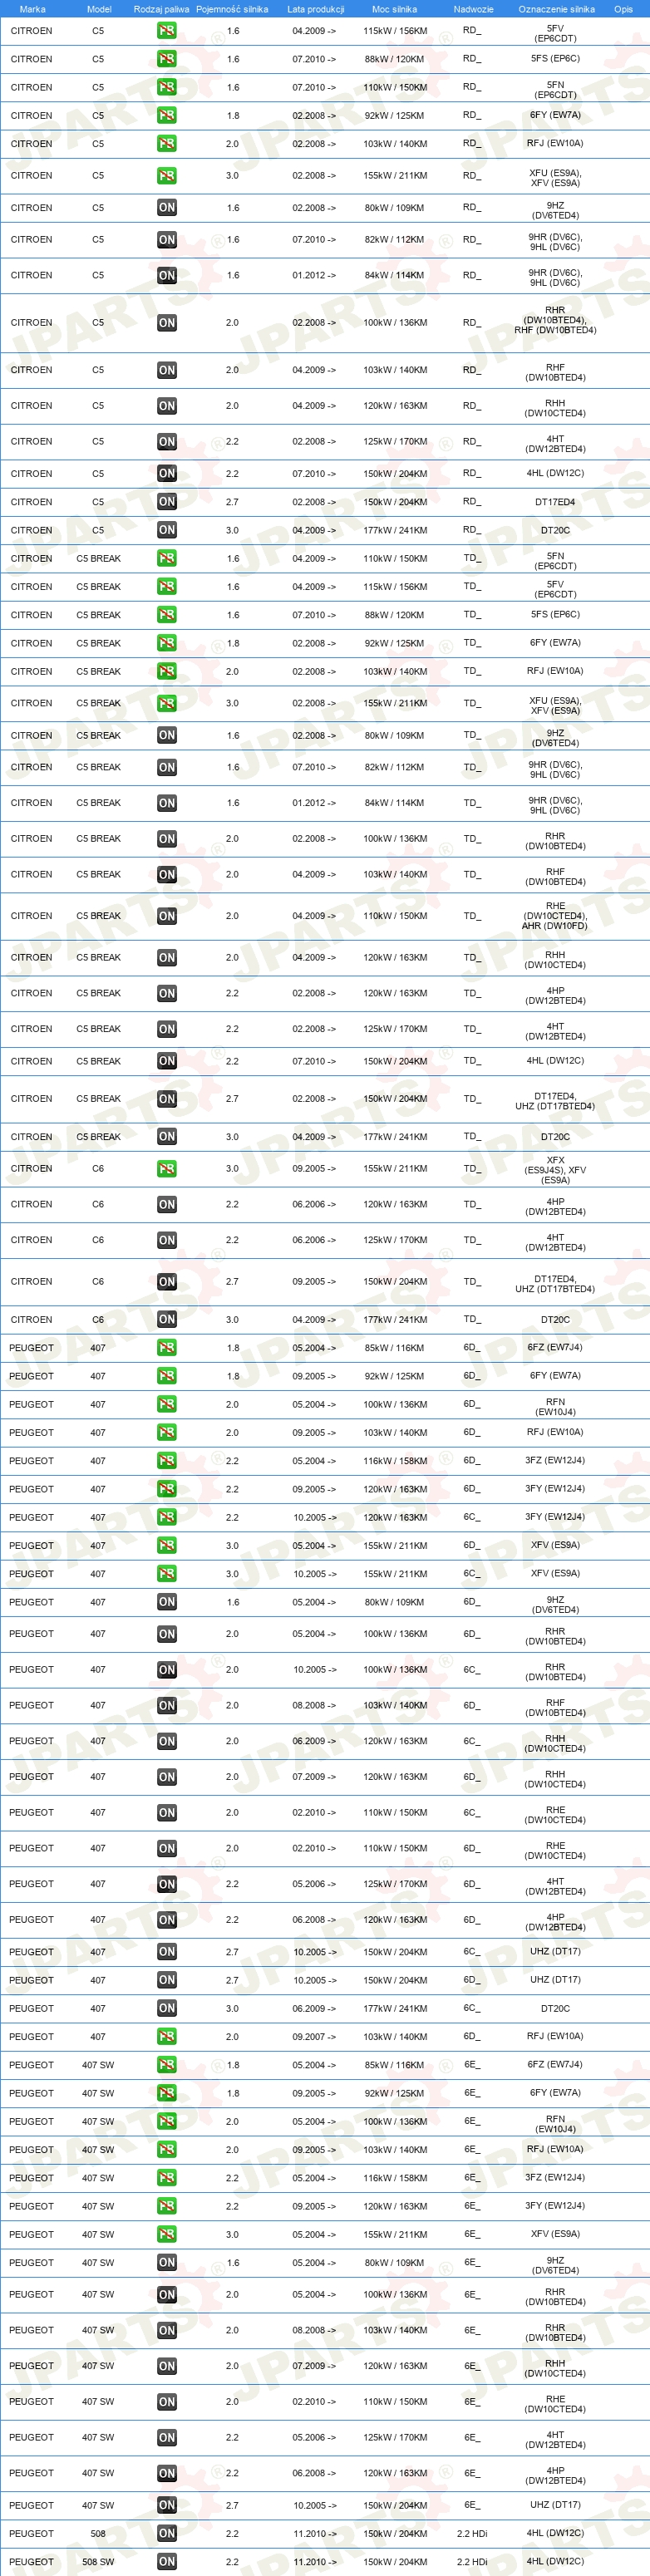The width and height of the screenshot is (650, 2576).
Task: Click the Pojemność silnika column header
Action: coord(232,9)
